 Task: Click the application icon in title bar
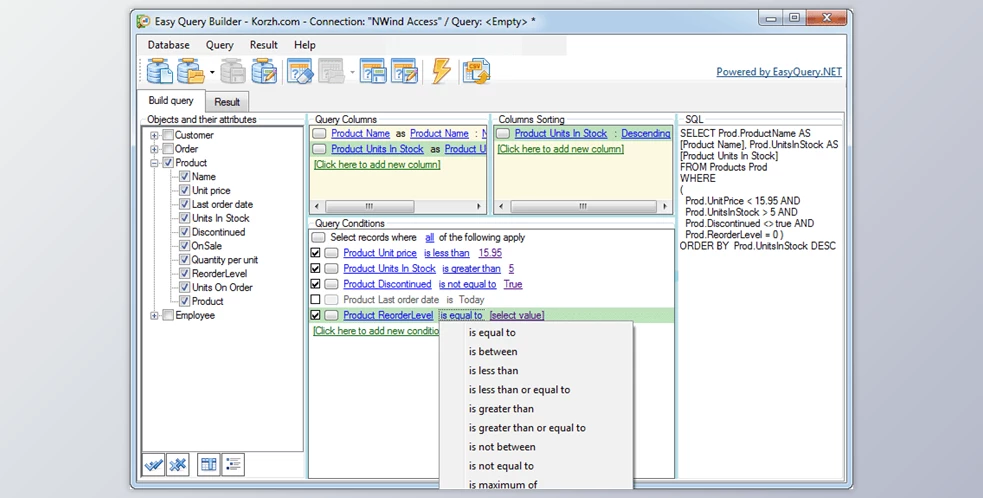(144, 21)
